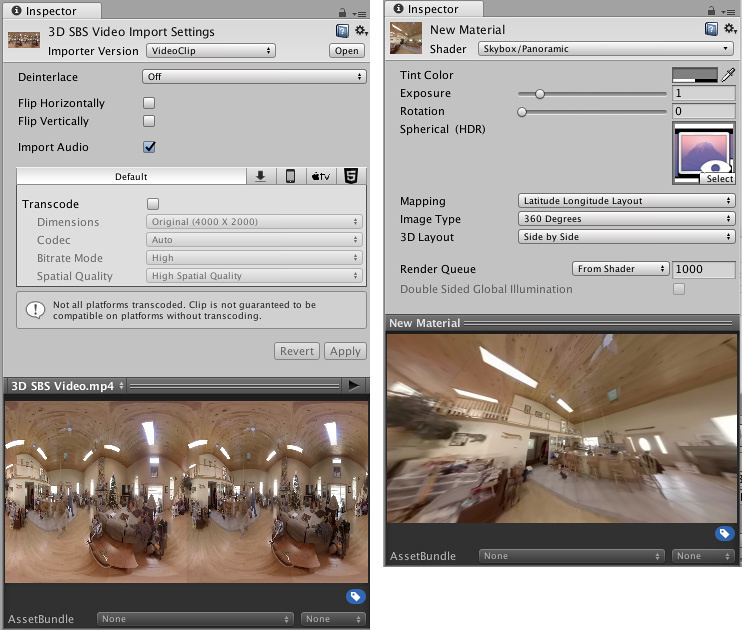Switch to the Default platform tab
This screenshot has width=742, height=630.
point(131,176)
